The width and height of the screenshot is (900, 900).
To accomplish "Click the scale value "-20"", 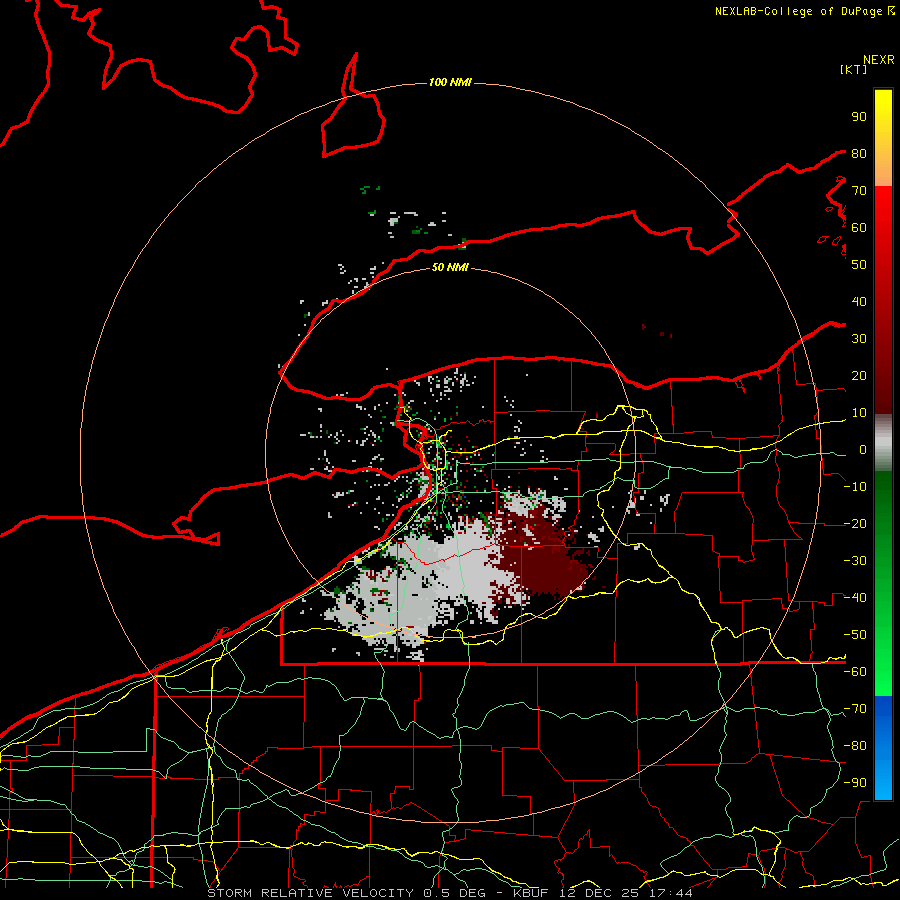I will pyautogui.click(x=855, y=524).
